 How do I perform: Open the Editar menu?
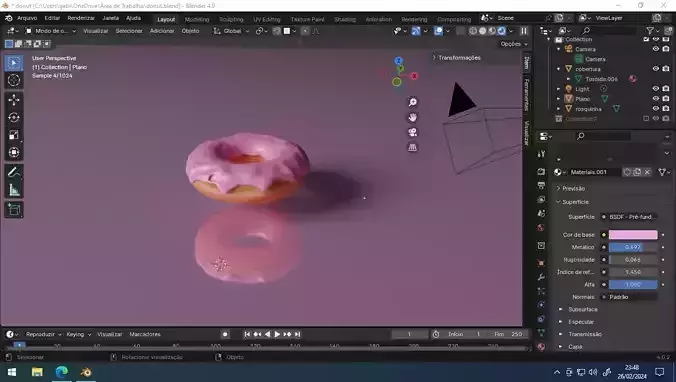click(x=52, y=18)
